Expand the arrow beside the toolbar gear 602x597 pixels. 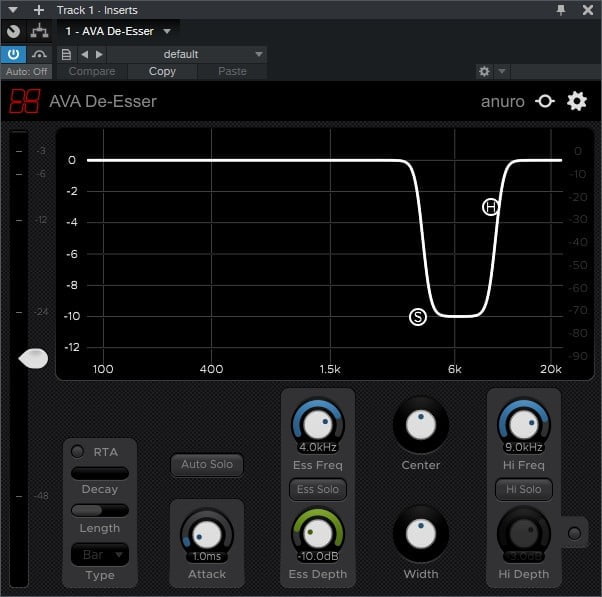tap(501, 71)
